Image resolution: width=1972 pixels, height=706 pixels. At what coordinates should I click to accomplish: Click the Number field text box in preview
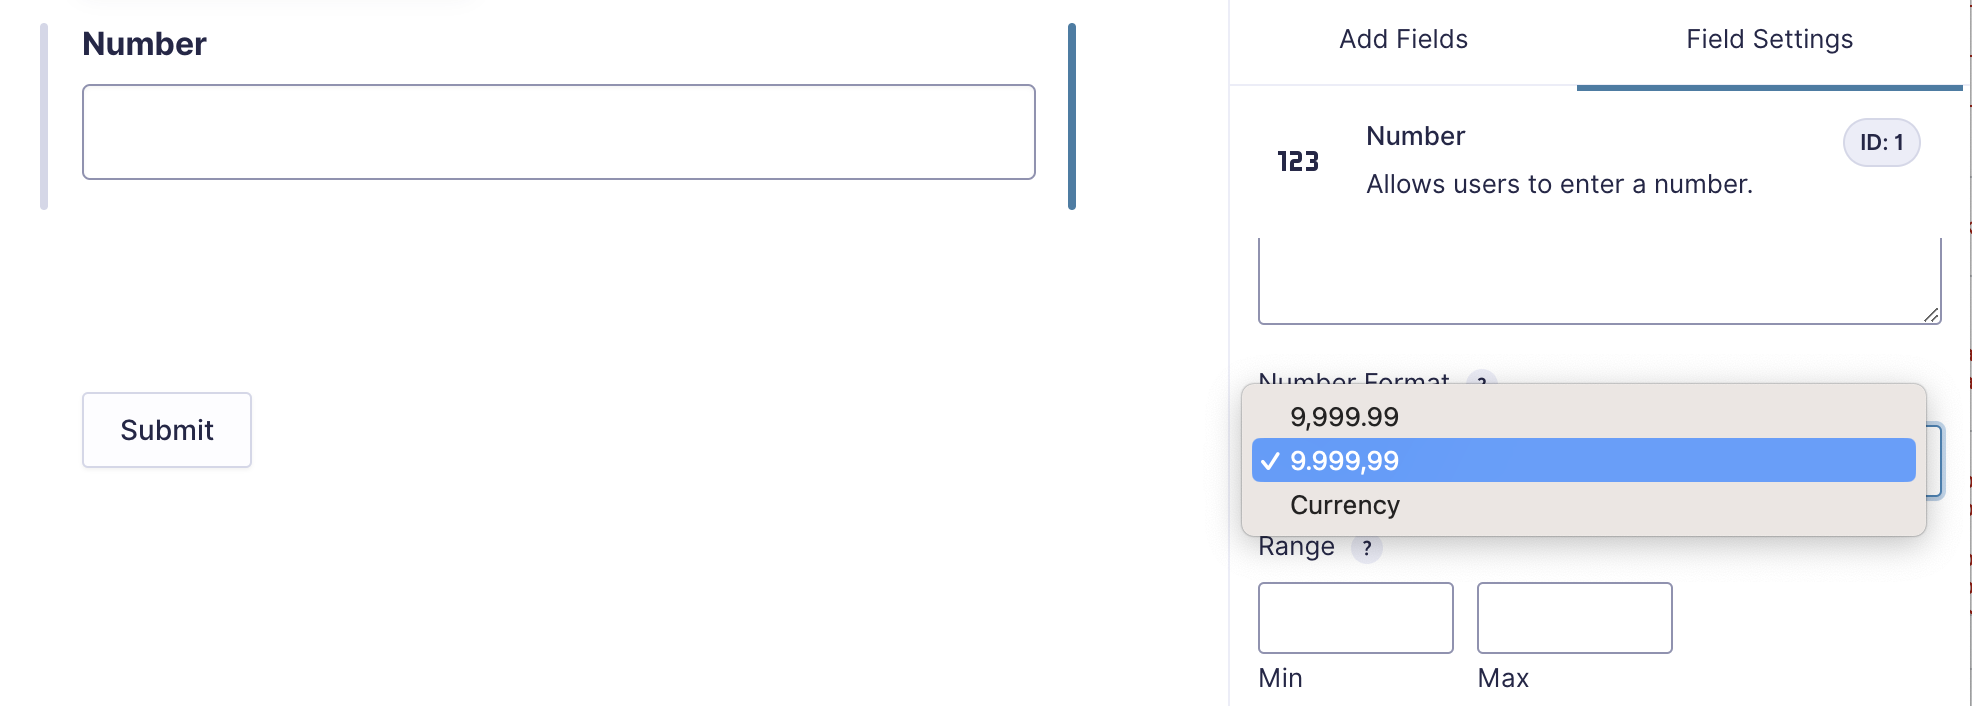(x=558, y=131)
